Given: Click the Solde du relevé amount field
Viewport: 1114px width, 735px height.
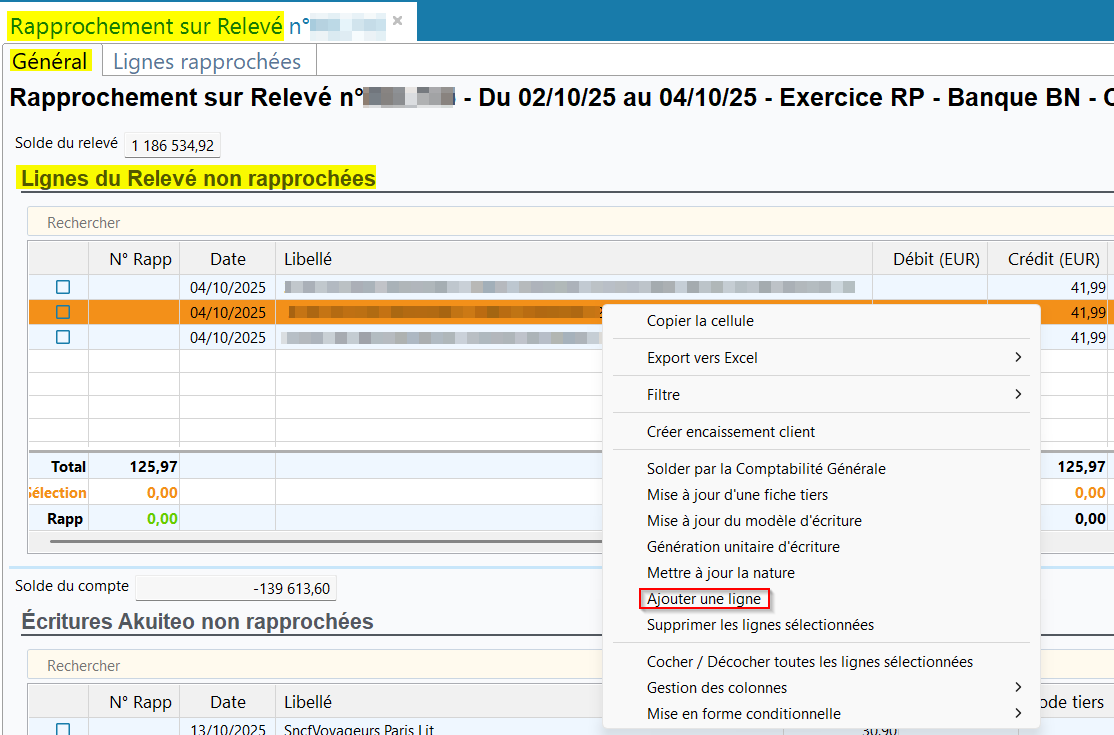Looking at the screenshot, I should click(172, 146).
